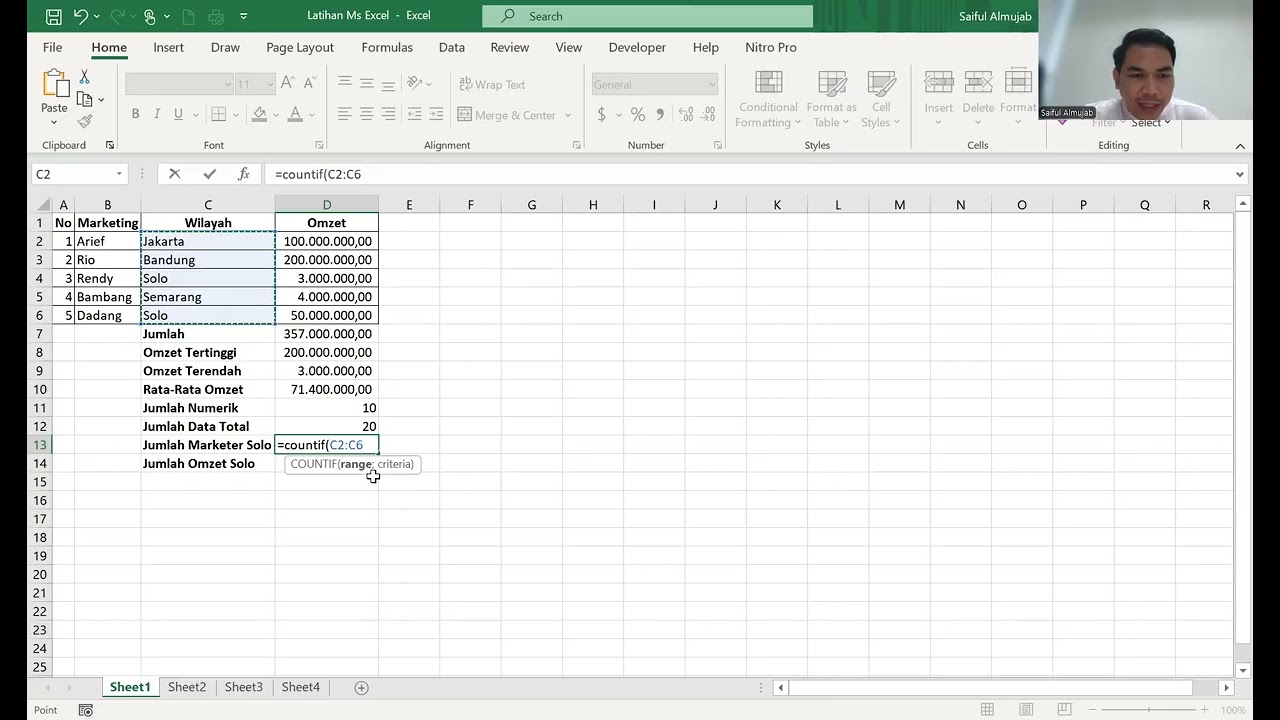Switch to Sheet2 tab
Image resolution: width=1280 pixels, height=720 pixels.
point(187,687)
